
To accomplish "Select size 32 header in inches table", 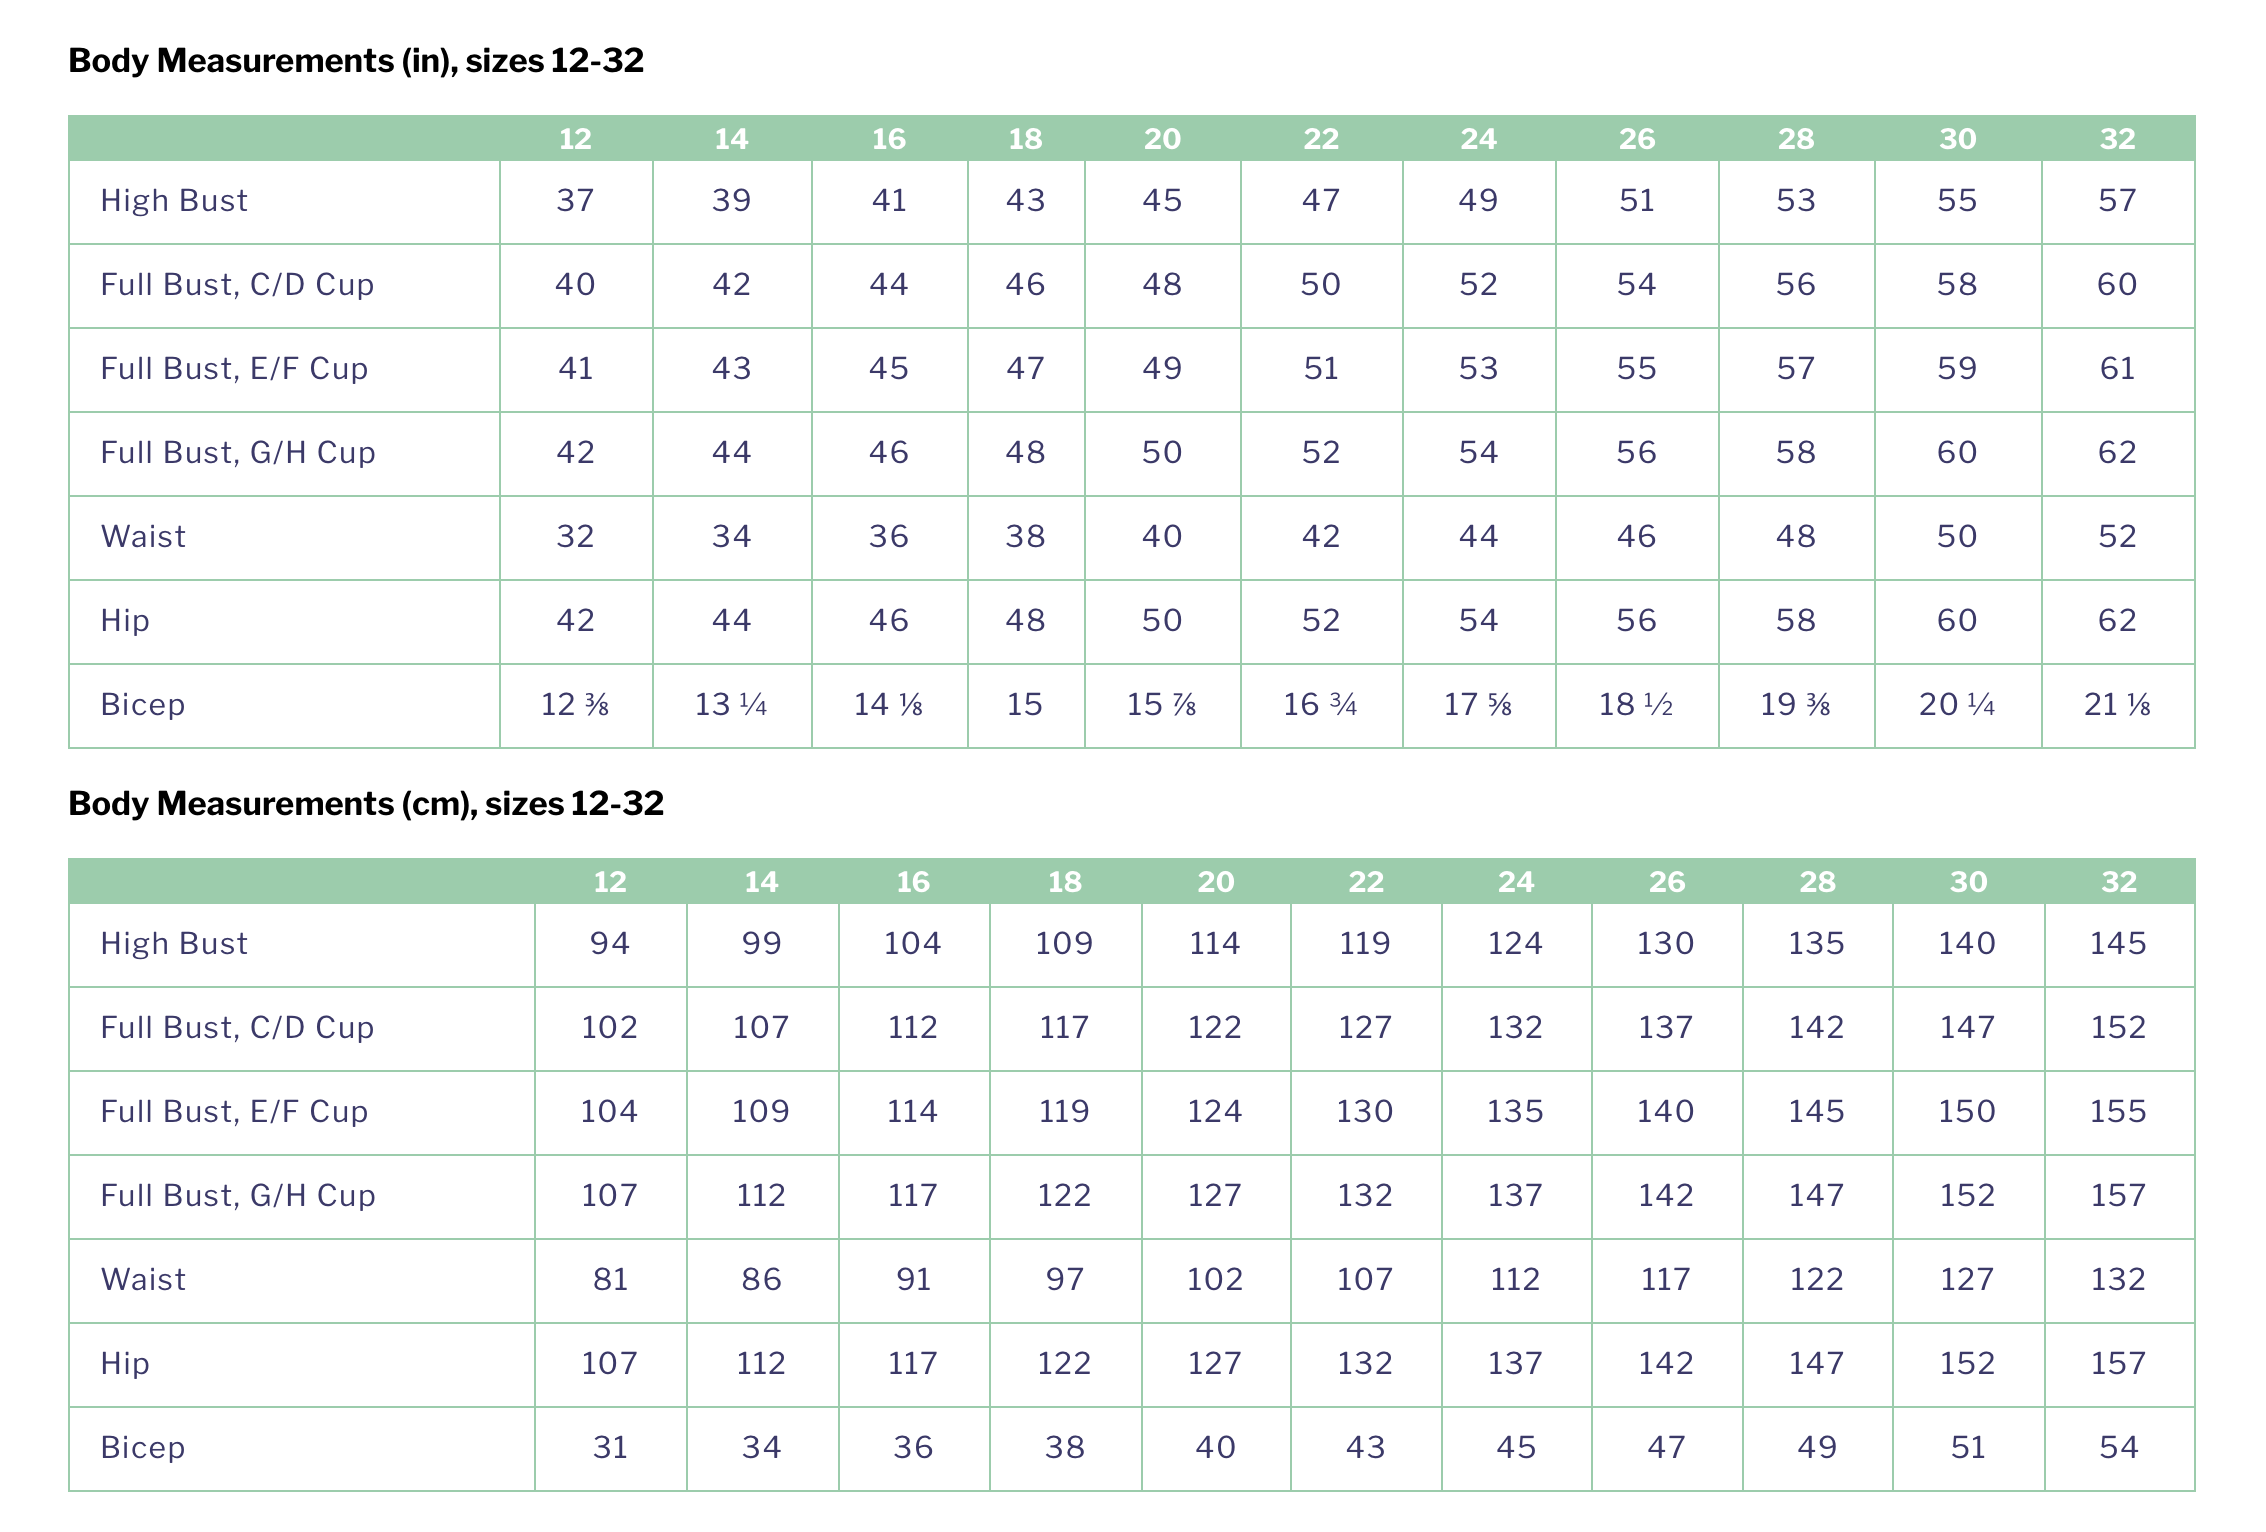I will [x=2117, y=139].
